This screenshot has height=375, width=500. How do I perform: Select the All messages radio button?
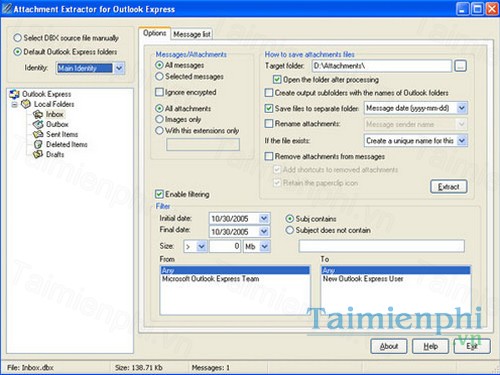tap(159, 65)
